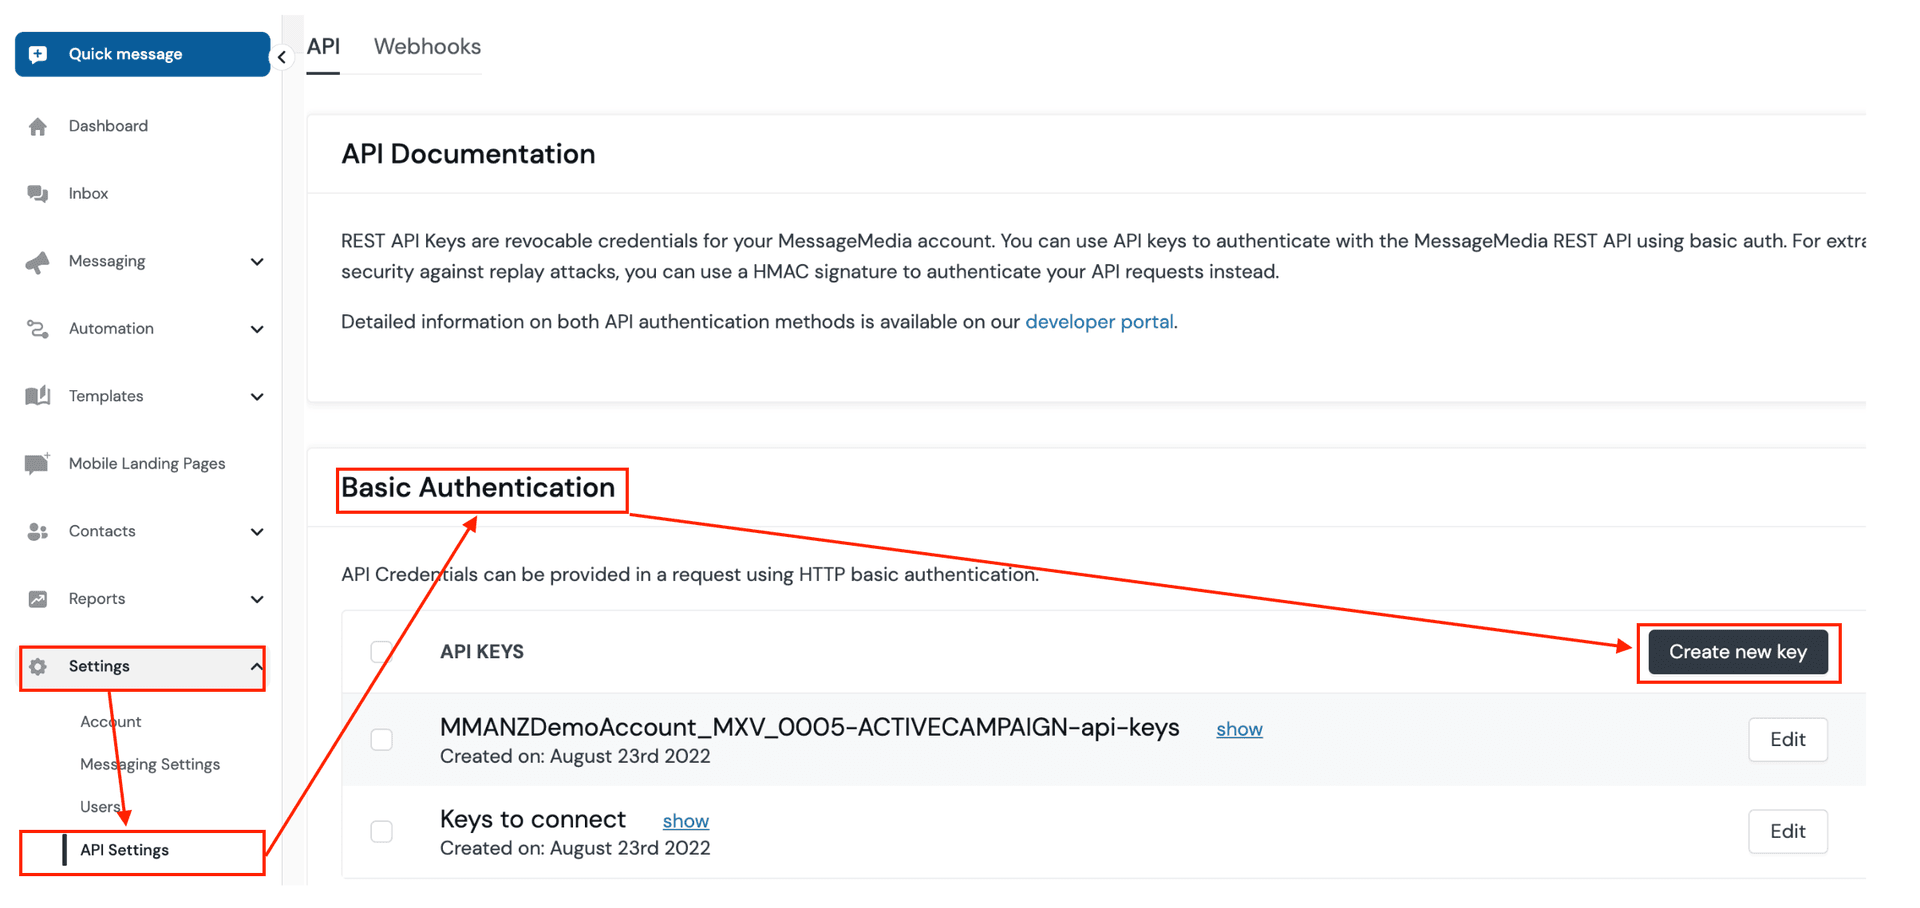1920x908 pixels.
Task: Open the Quick message composer icon
Action: (x=37, y=54)
